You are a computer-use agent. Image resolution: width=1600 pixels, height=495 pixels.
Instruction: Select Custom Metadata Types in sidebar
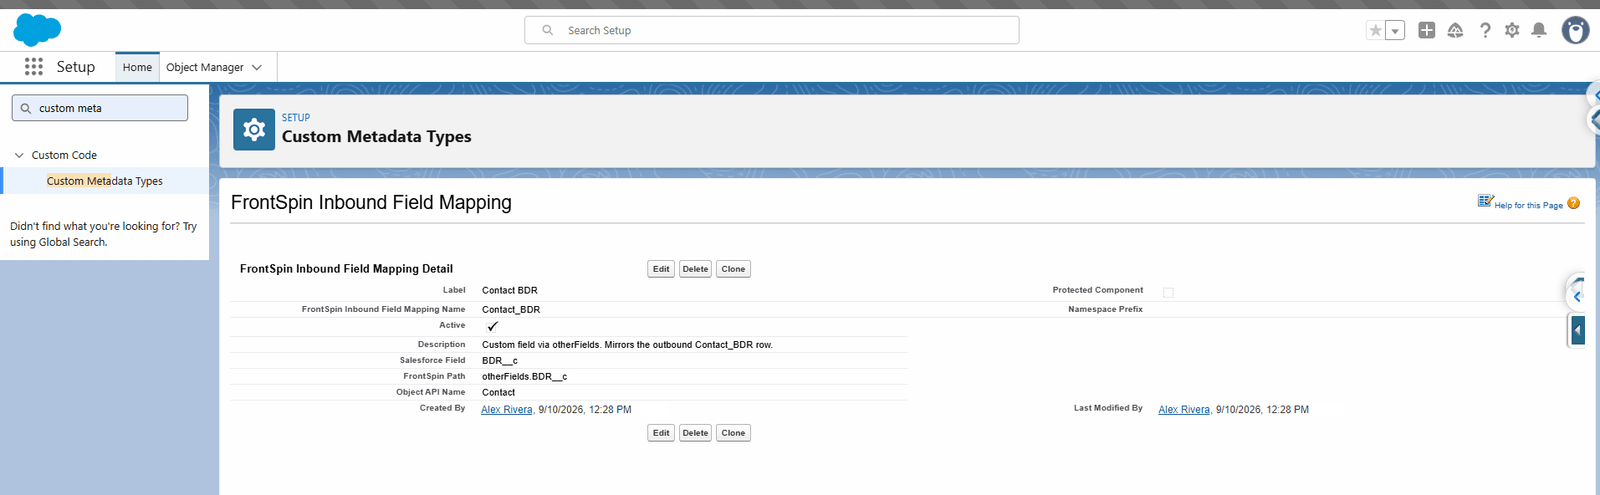(104, 181)
